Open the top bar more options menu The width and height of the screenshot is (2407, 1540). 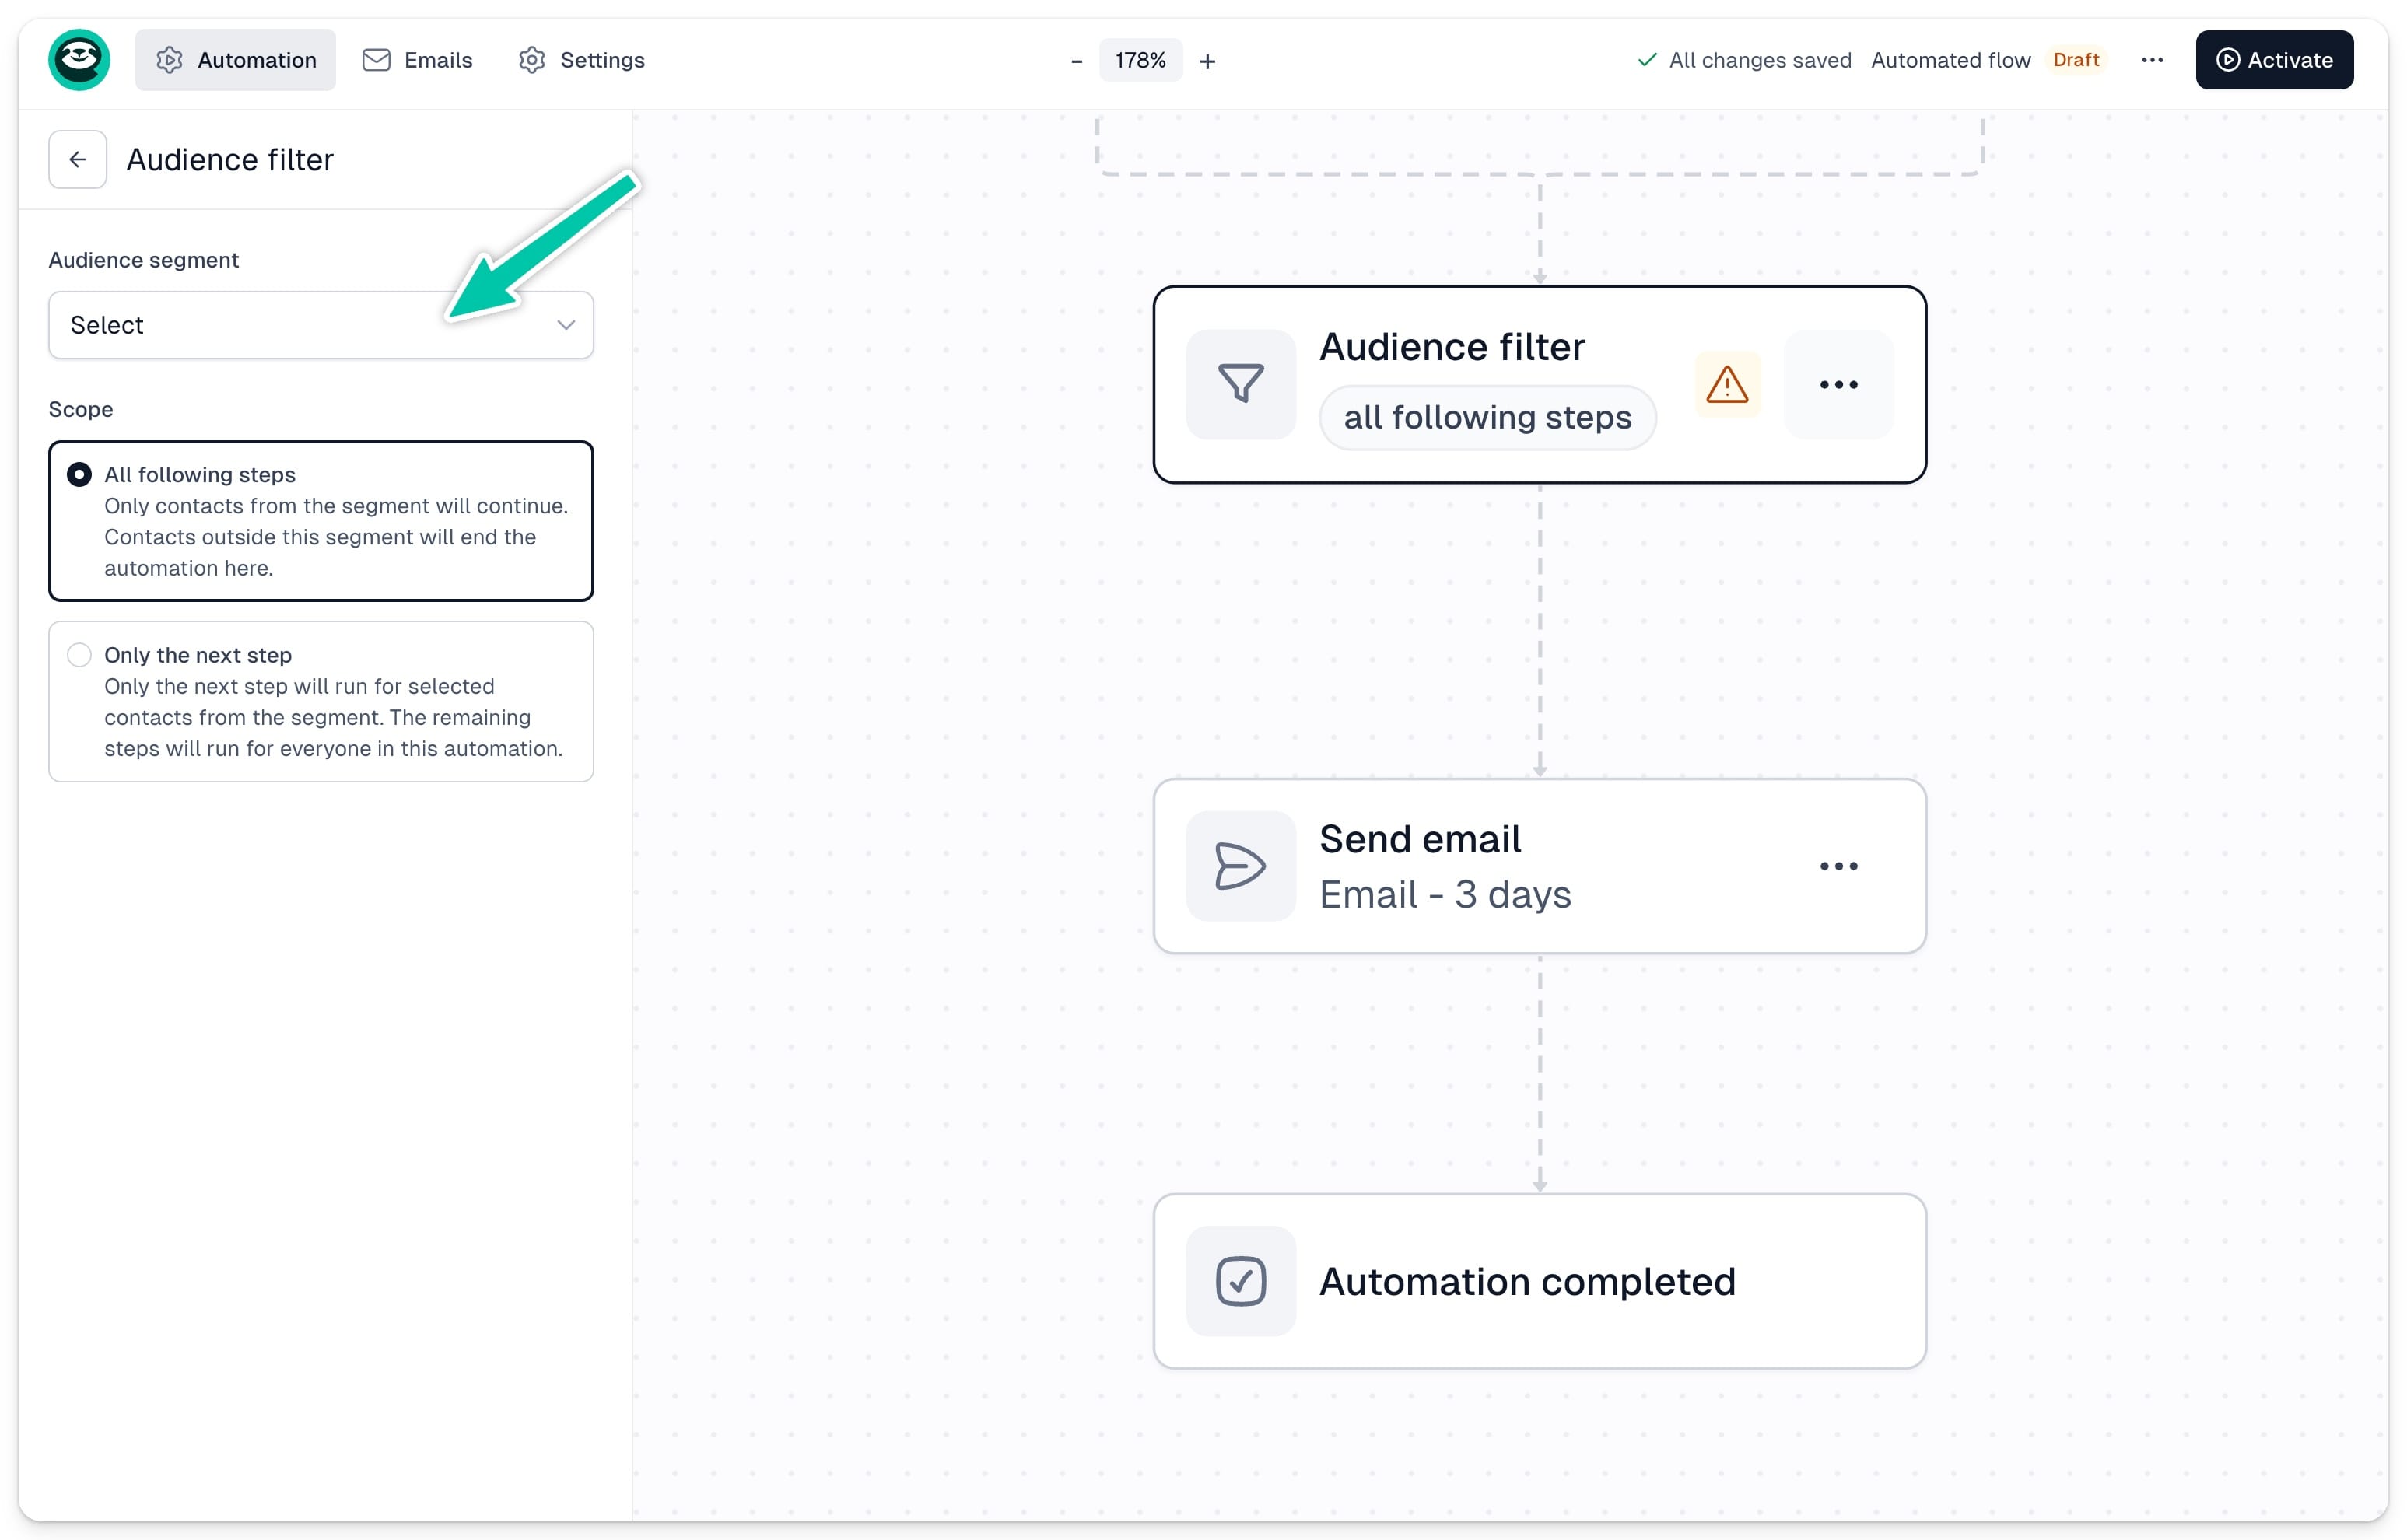click(2152, 60)
